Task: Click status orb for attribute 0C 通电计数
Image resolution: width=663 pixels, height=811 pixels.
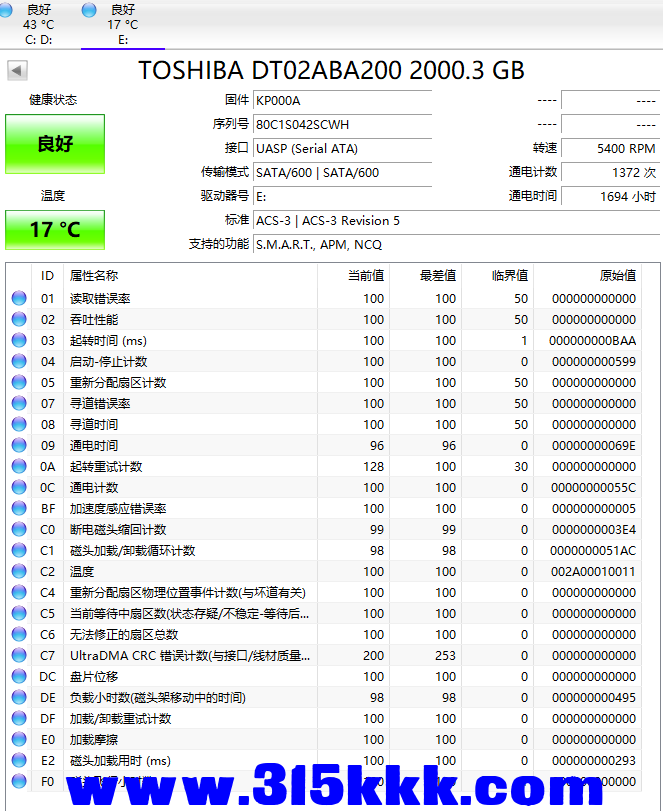Action: (x=19, y=487)
